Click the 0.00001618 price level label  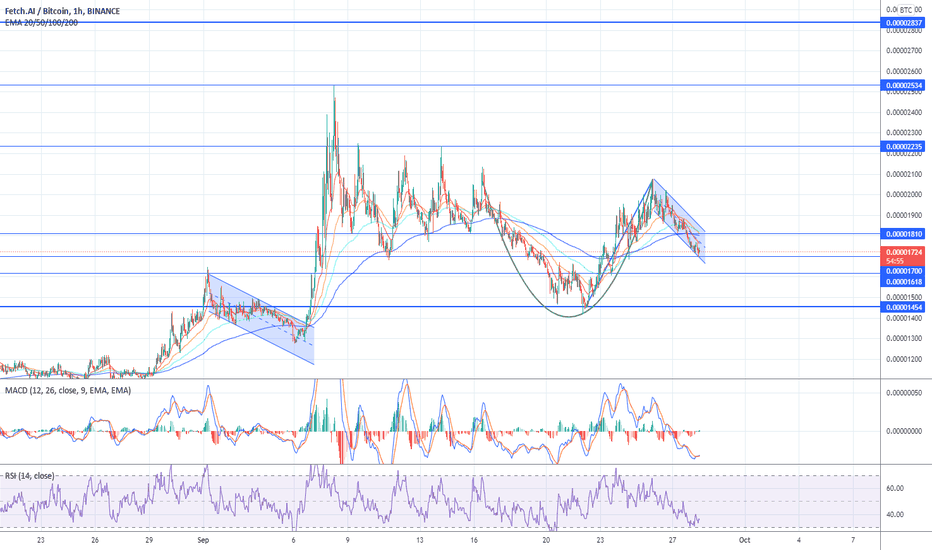pyautogui.click(x=903, y=282)
